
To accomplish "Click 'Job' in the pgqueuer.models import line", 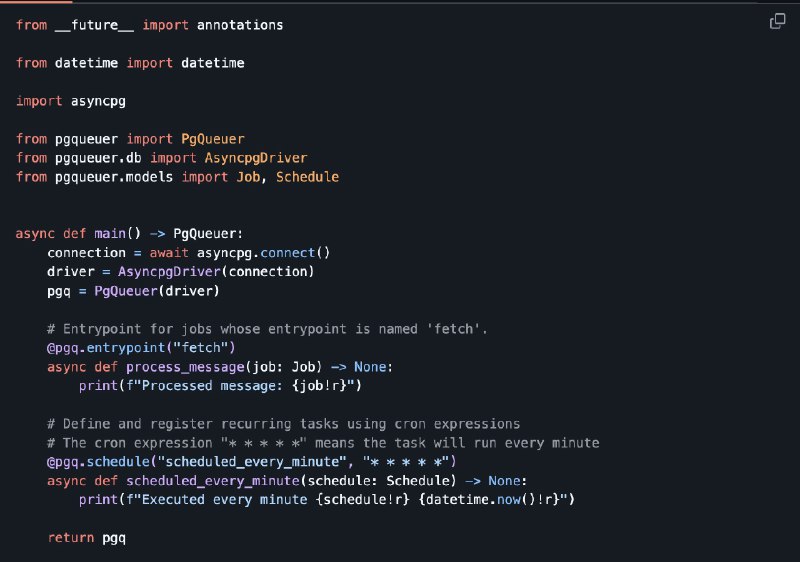I will pos(248,177).
